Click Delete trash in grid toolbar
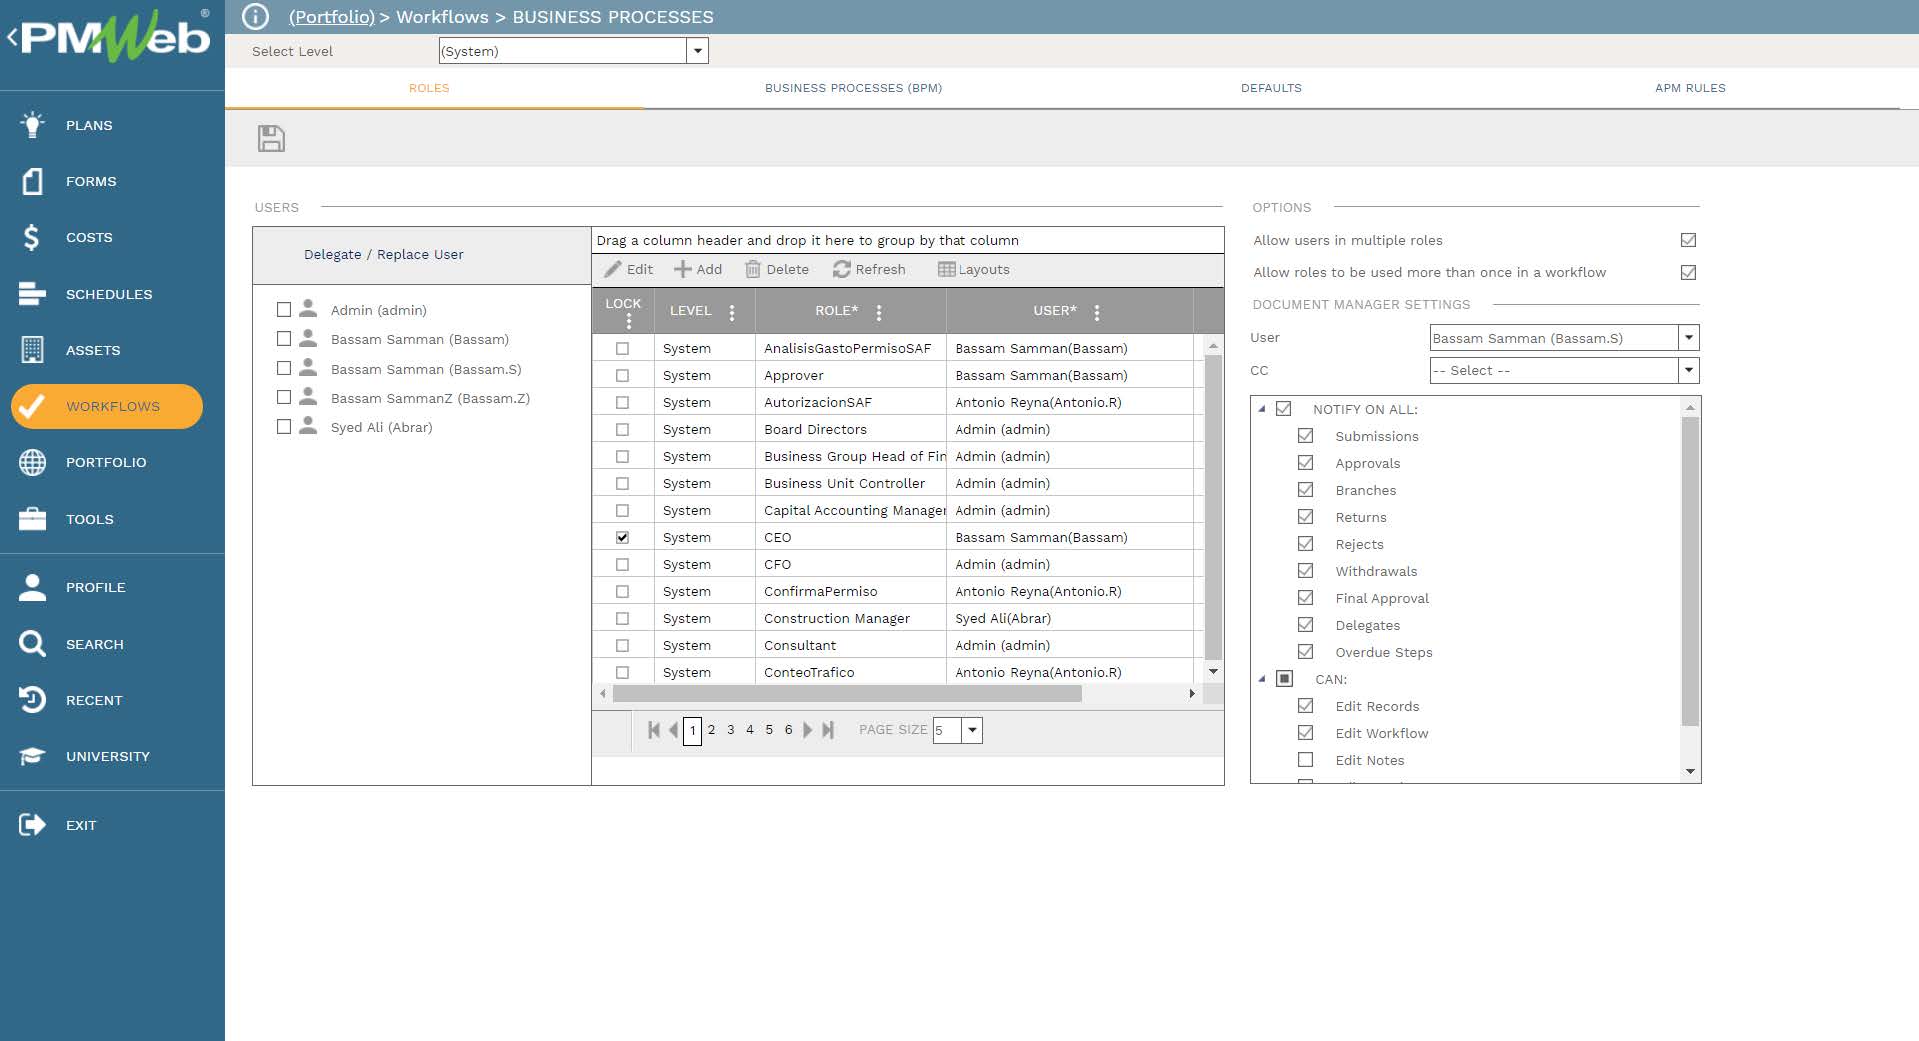The width and height of the screenshot is (1919, 1041). (777, 269)
